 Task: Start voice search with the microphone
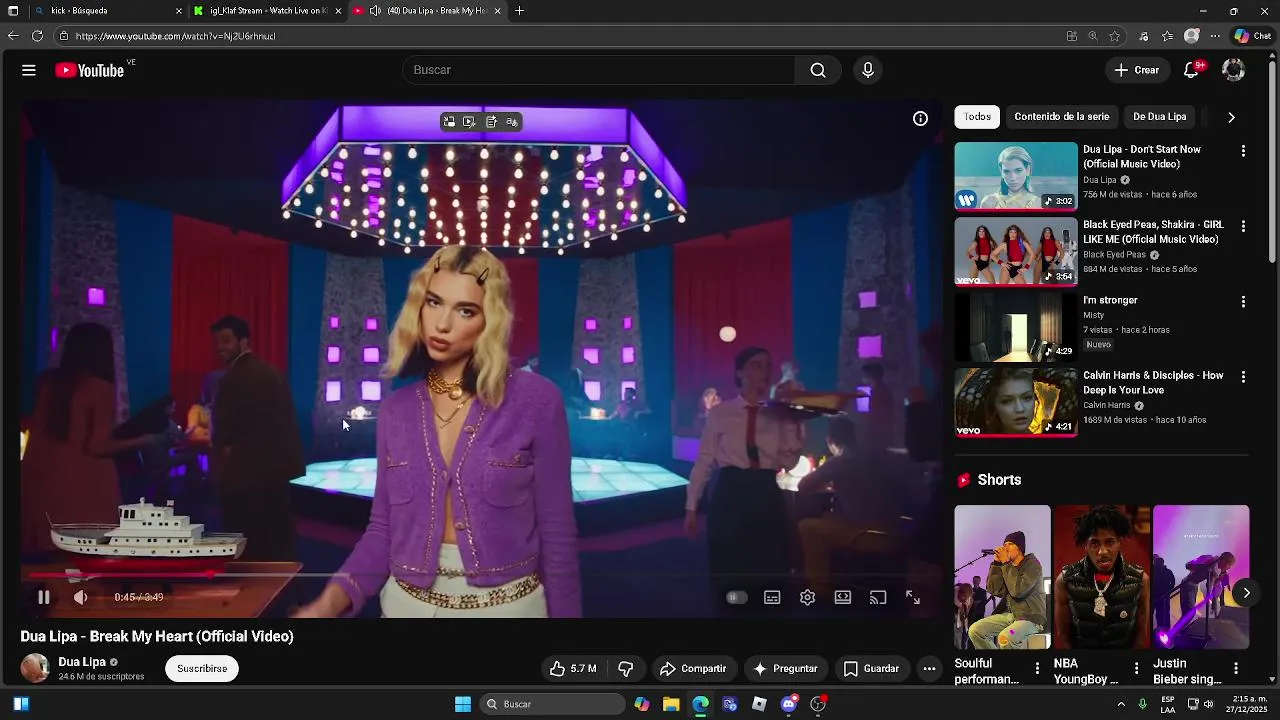(x=868, y=70)
